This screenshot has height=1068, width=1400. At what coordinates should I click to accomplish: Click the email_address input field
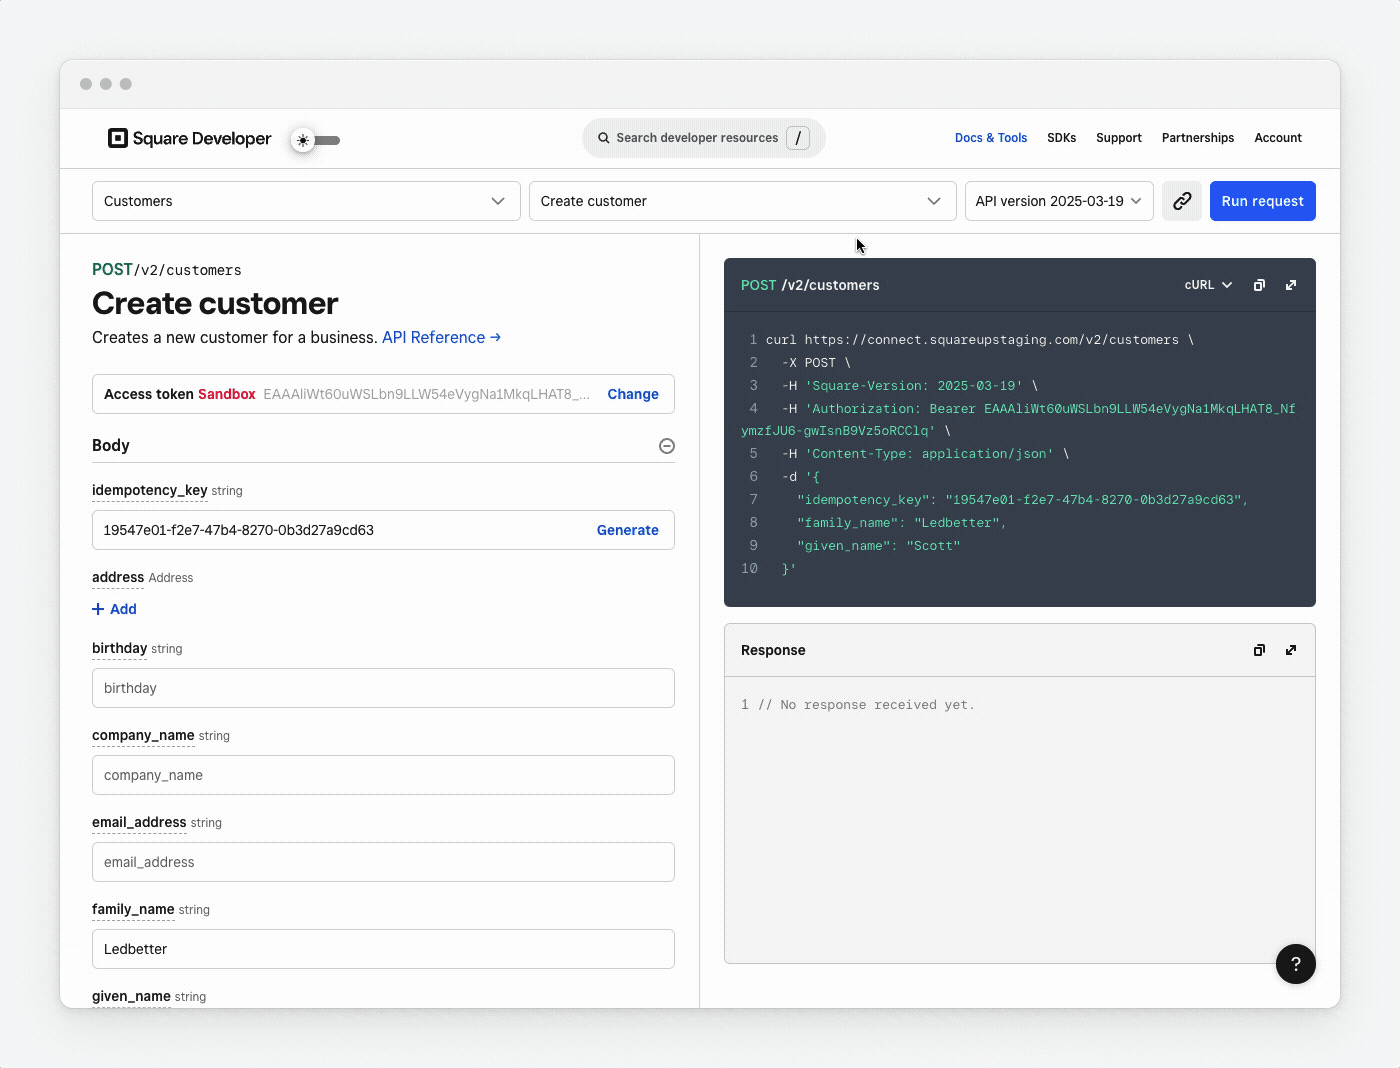(383, 862)
